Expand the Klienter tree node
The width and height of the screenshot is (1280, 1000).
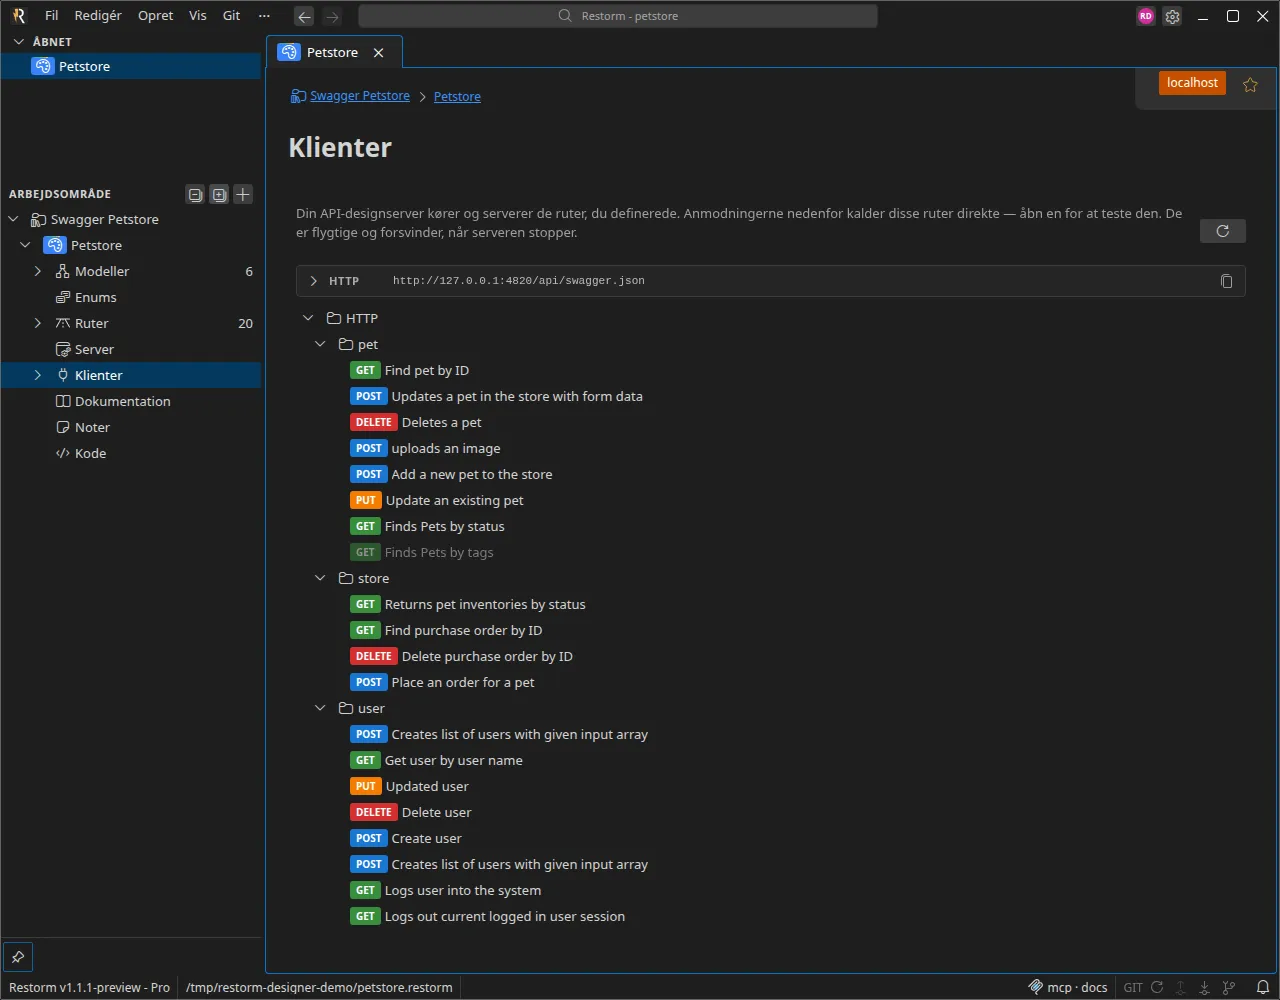pyautogui.click(x=38, y=375)
